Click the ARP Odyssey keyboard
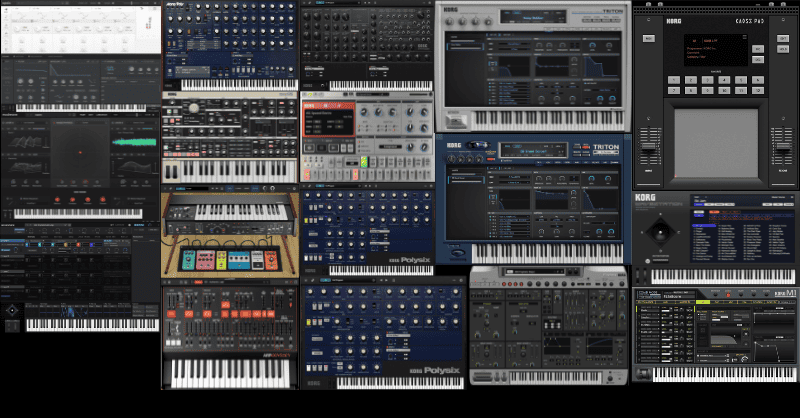The height and width of the screenshot is (418, 800). pos(229,374)
